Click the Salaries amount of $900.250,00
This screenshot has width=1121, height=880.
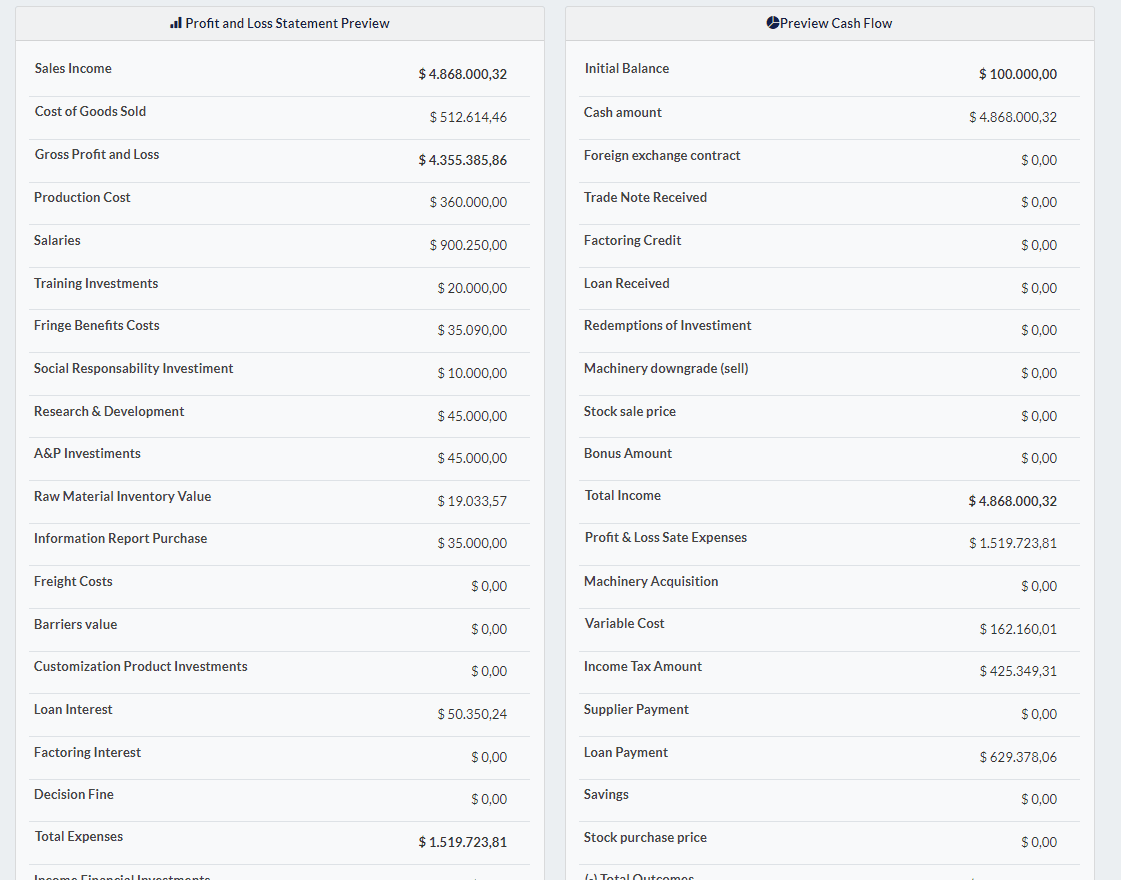[468, 245]
